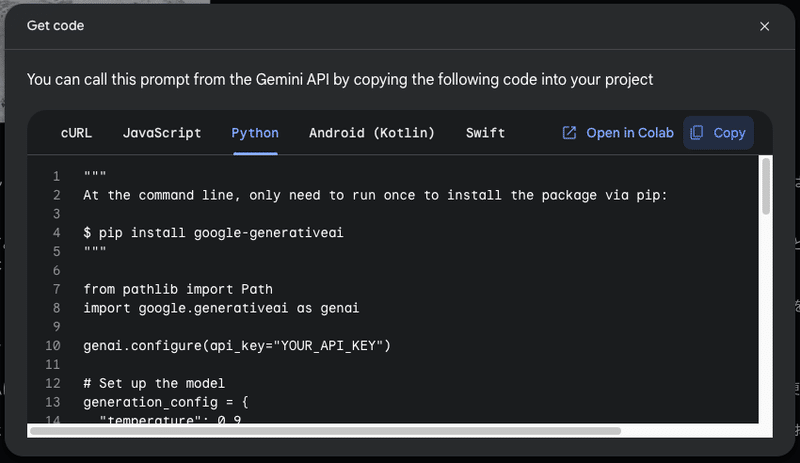Screen dimensions: 800x463
Task: Click the Open in Colab link
Action: point(617,133)
